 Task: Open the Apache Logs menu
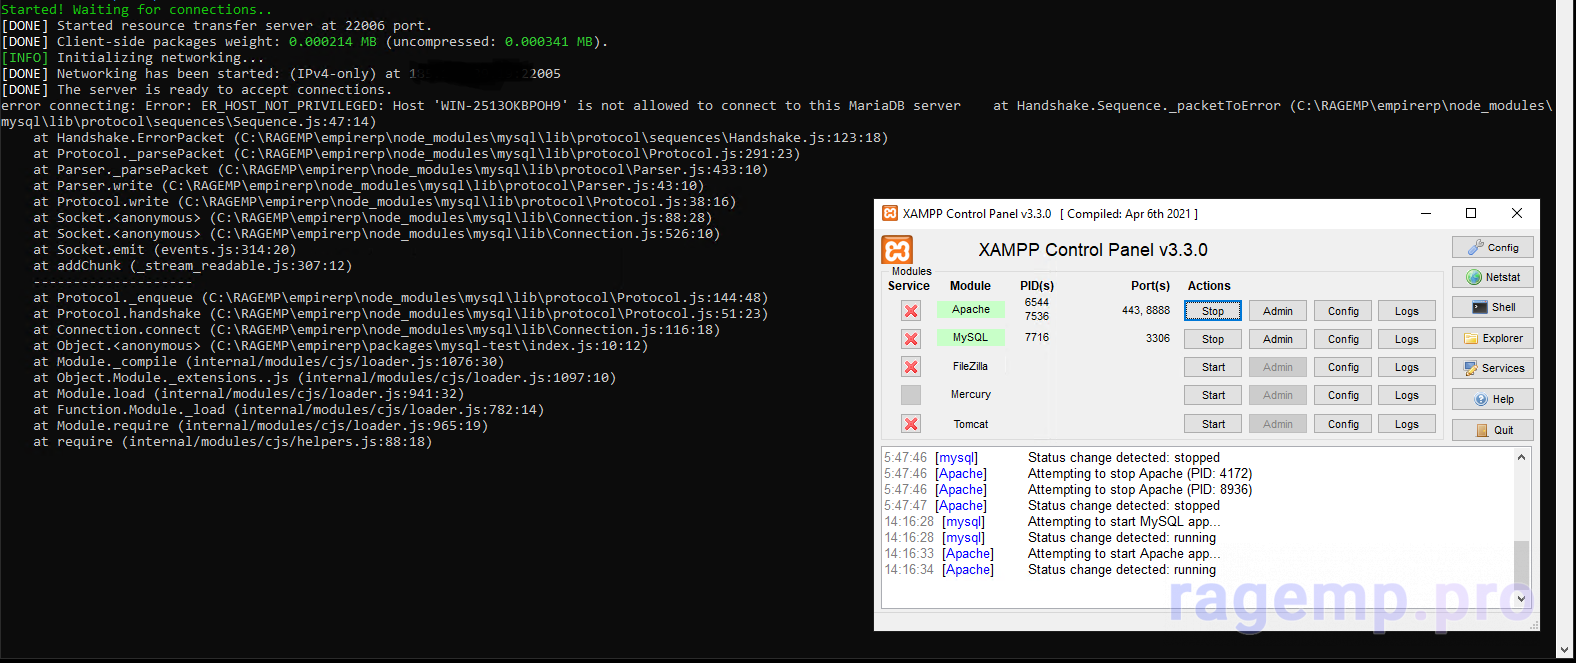point(1407,311)
